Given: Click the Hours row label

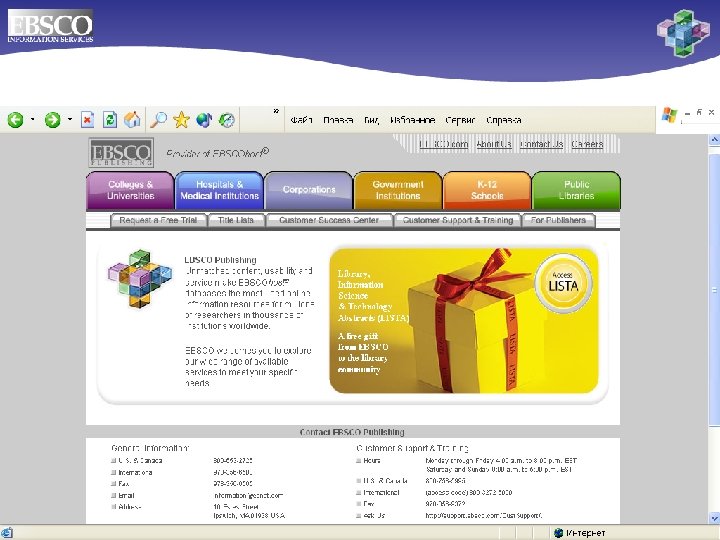Looking at the screenshot, I should (371, 461).
